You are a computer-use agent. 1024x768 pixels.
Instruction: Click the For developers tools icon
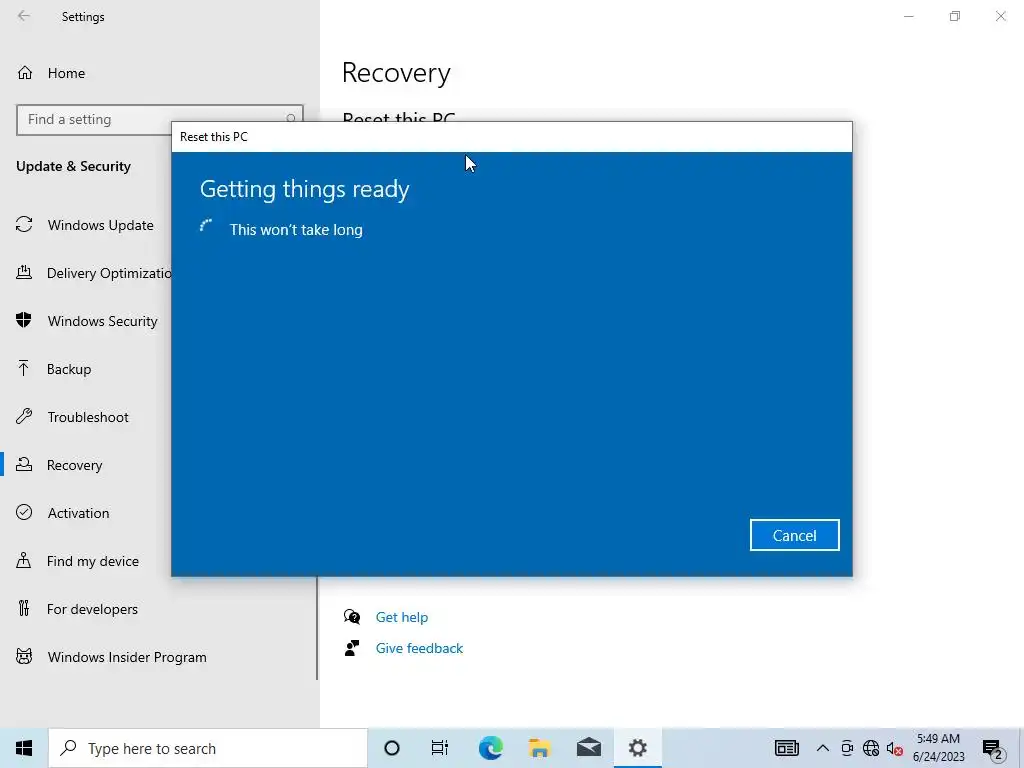24,608
